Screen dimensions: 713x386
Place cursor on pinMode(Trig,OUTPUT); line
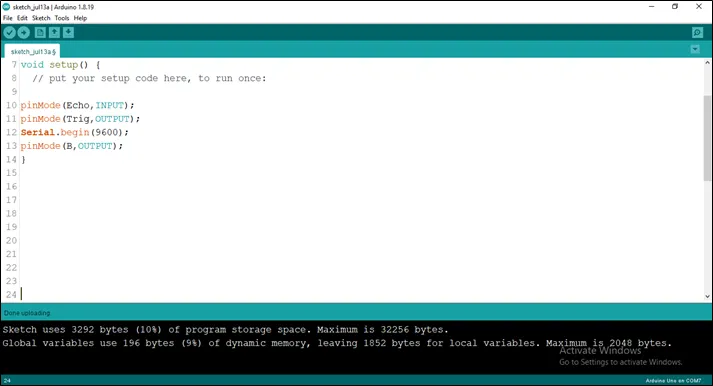click(80, 119)
